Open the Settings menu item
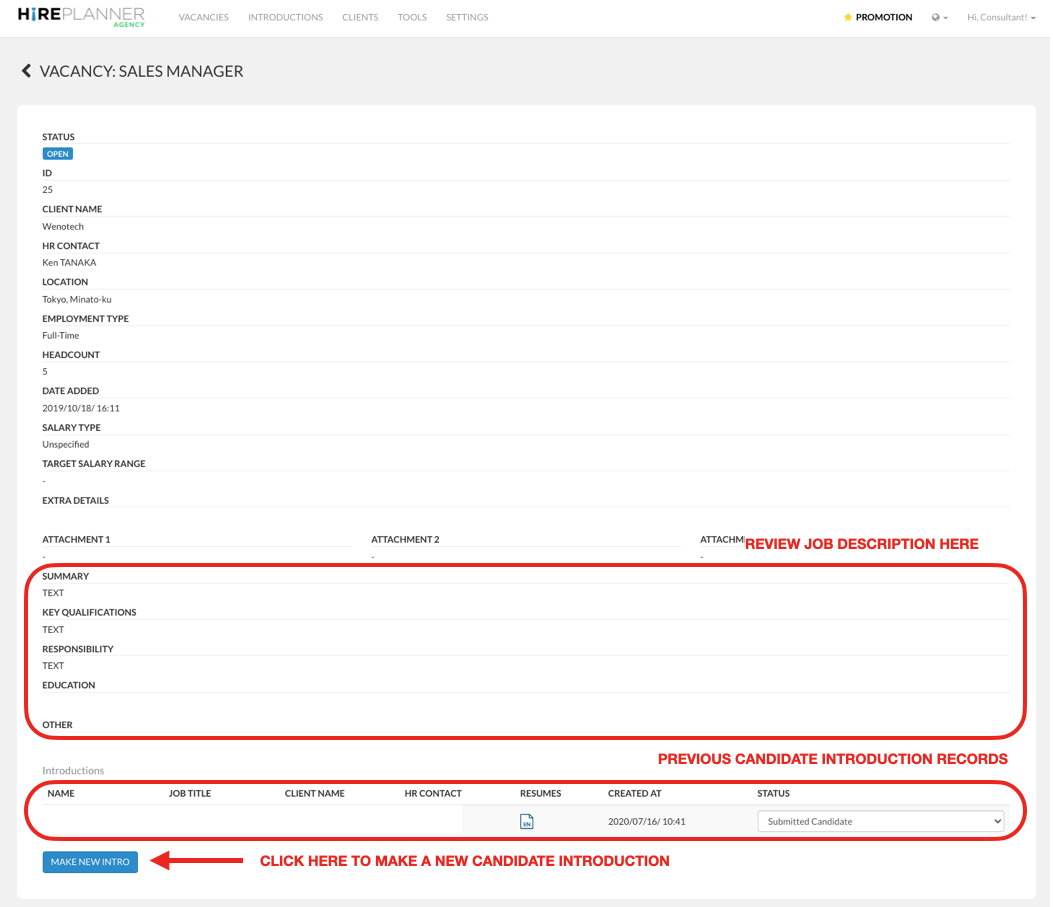Viewport: 1053px width, 907px height. click(467, 17)
